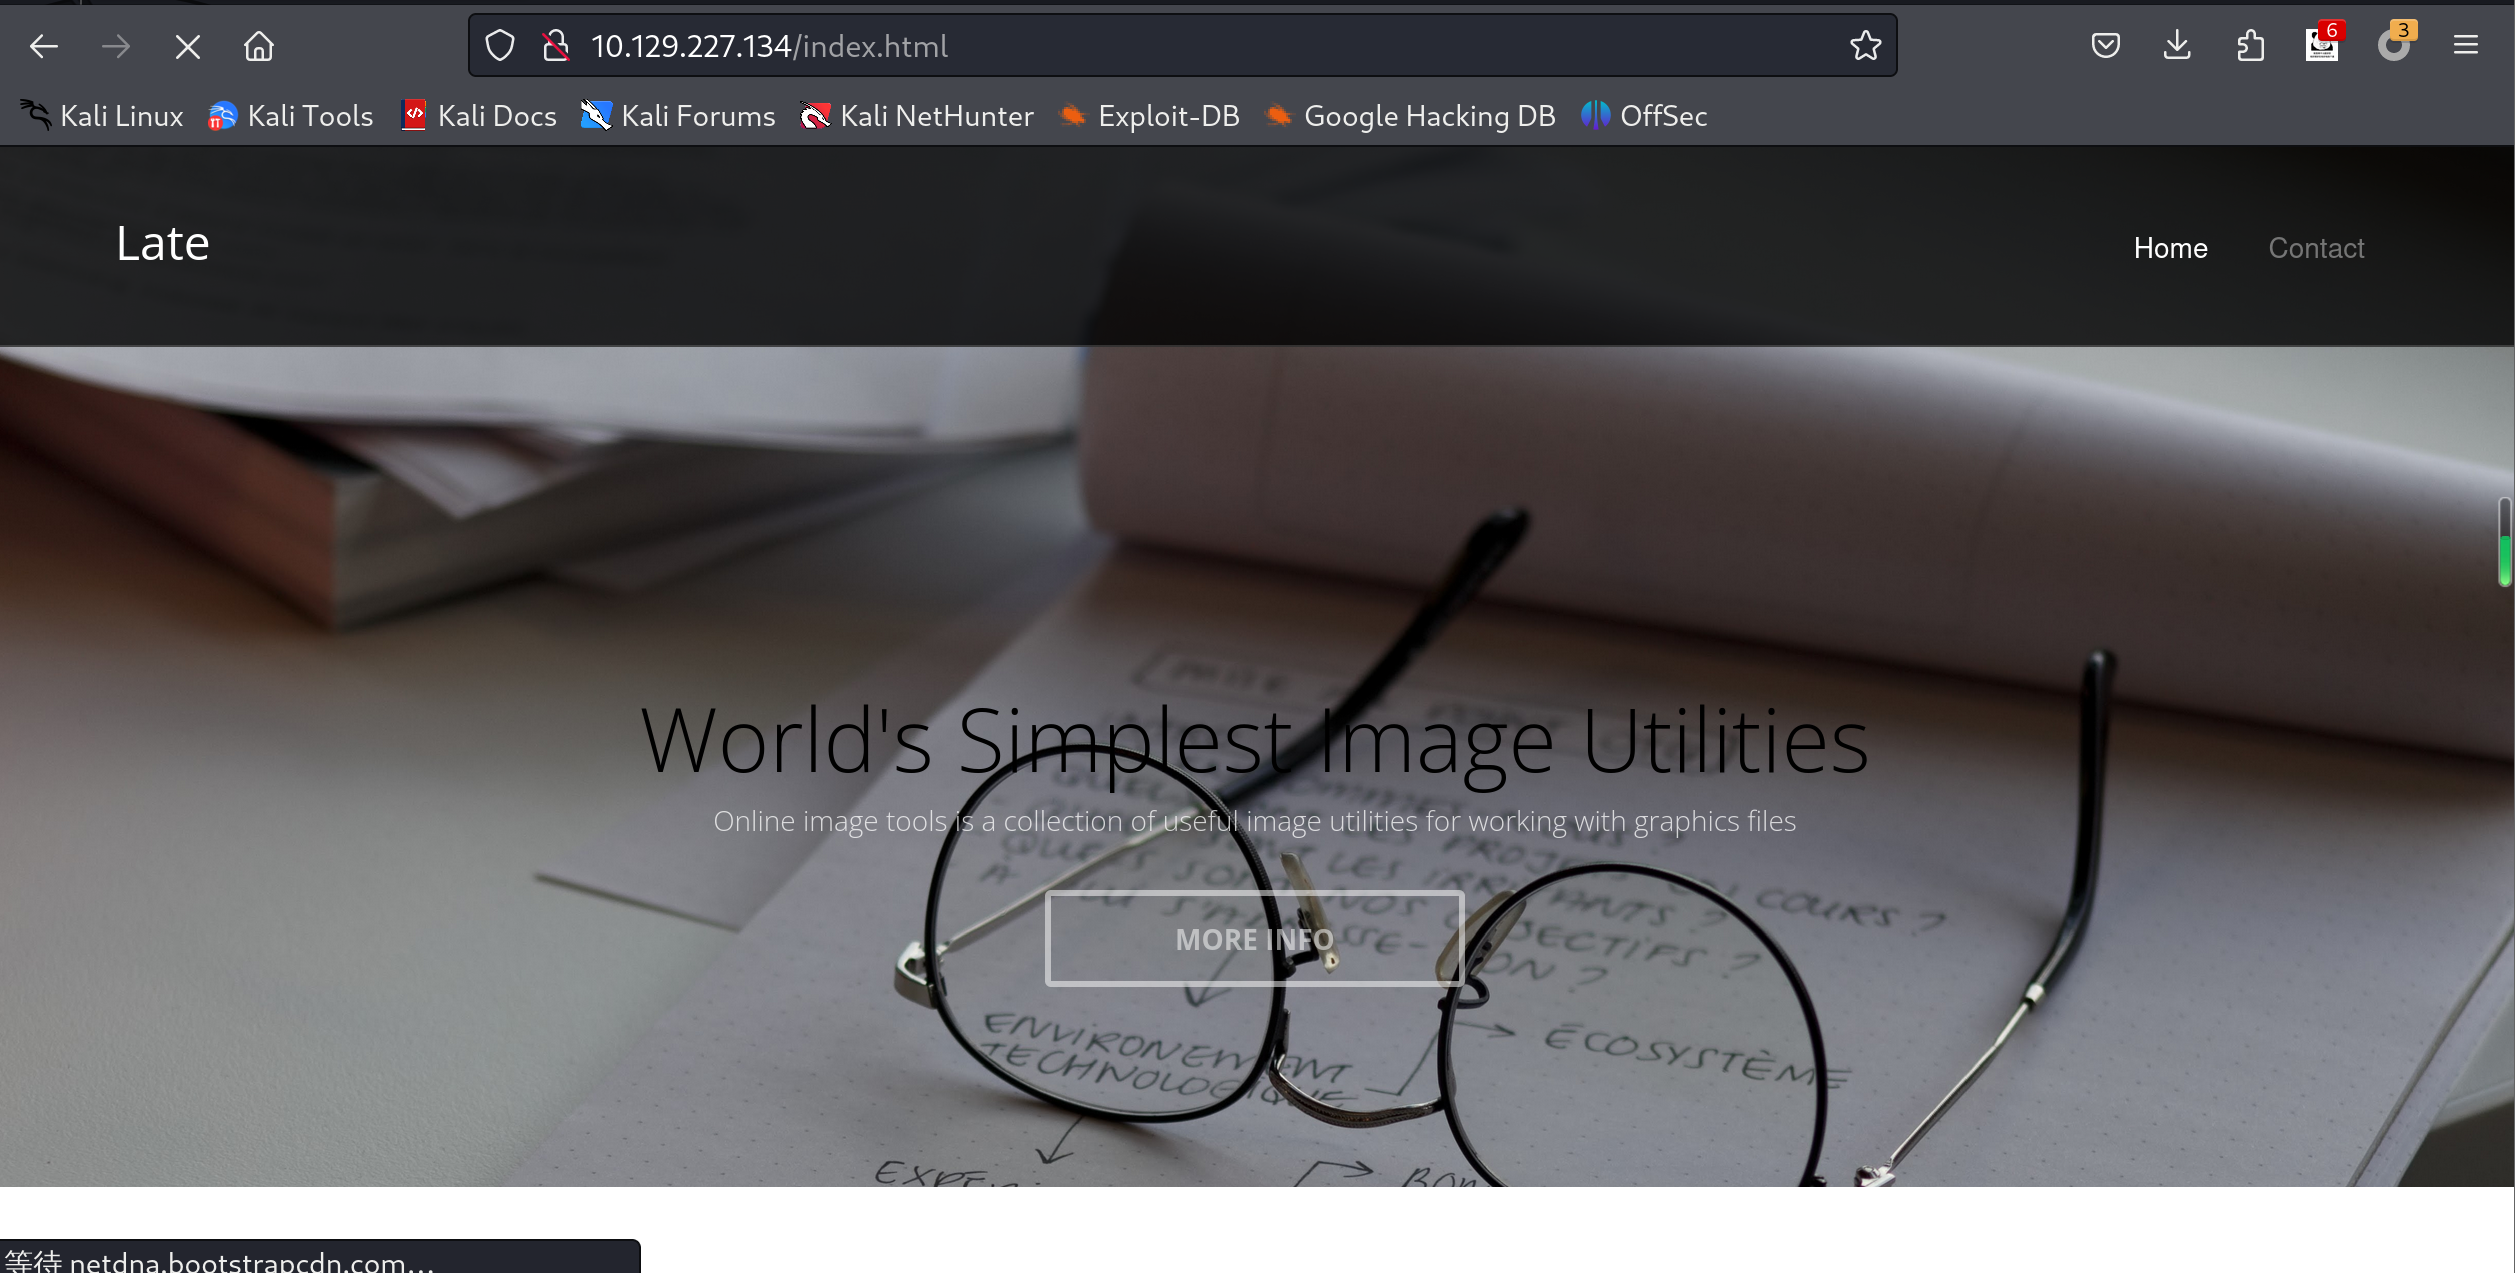This screenshot has height=1273, width=2515.
Task: Open tracking protection shield icon
Action: 500,46
